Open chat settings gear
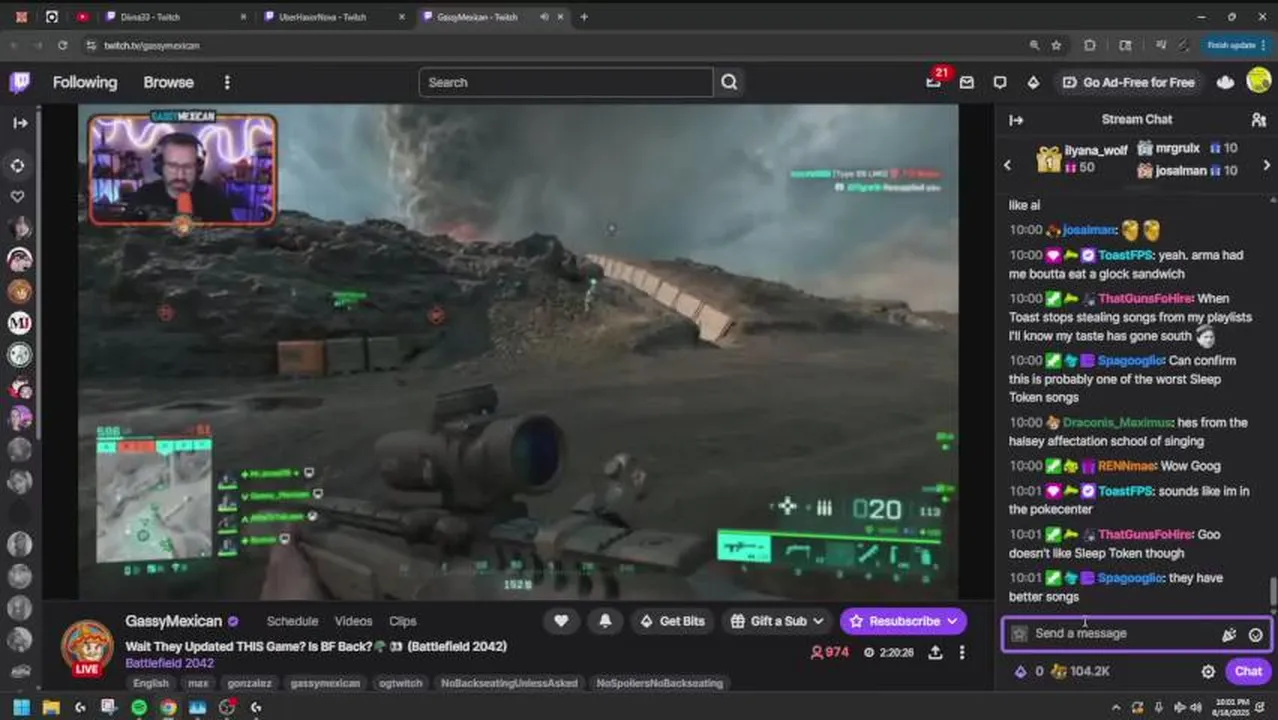 coord(1208,672)
